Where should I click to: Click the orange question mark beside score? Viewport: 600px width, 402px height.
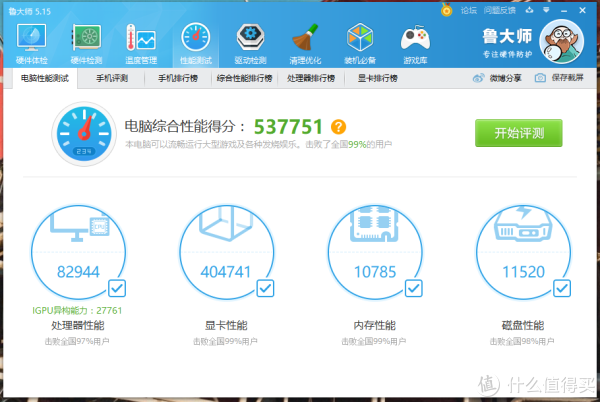click(338, 127)
